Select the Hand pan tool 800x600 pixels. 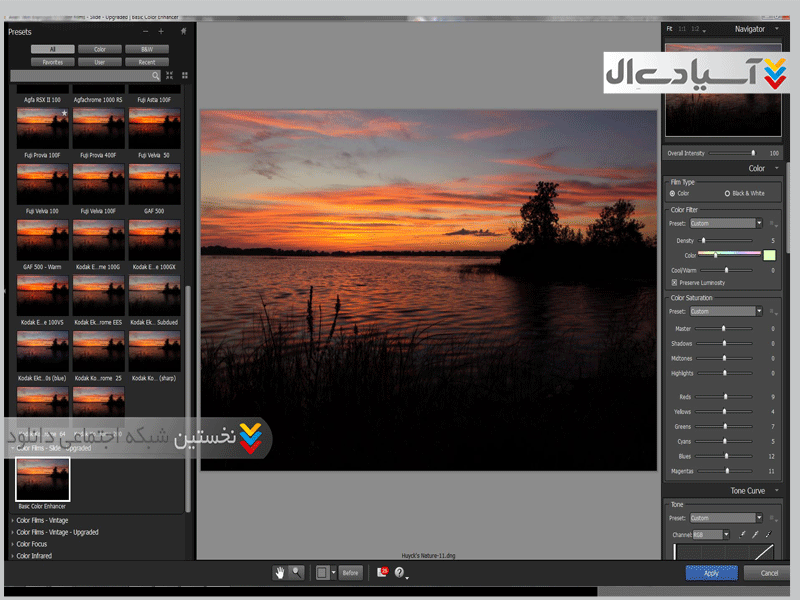280,573
